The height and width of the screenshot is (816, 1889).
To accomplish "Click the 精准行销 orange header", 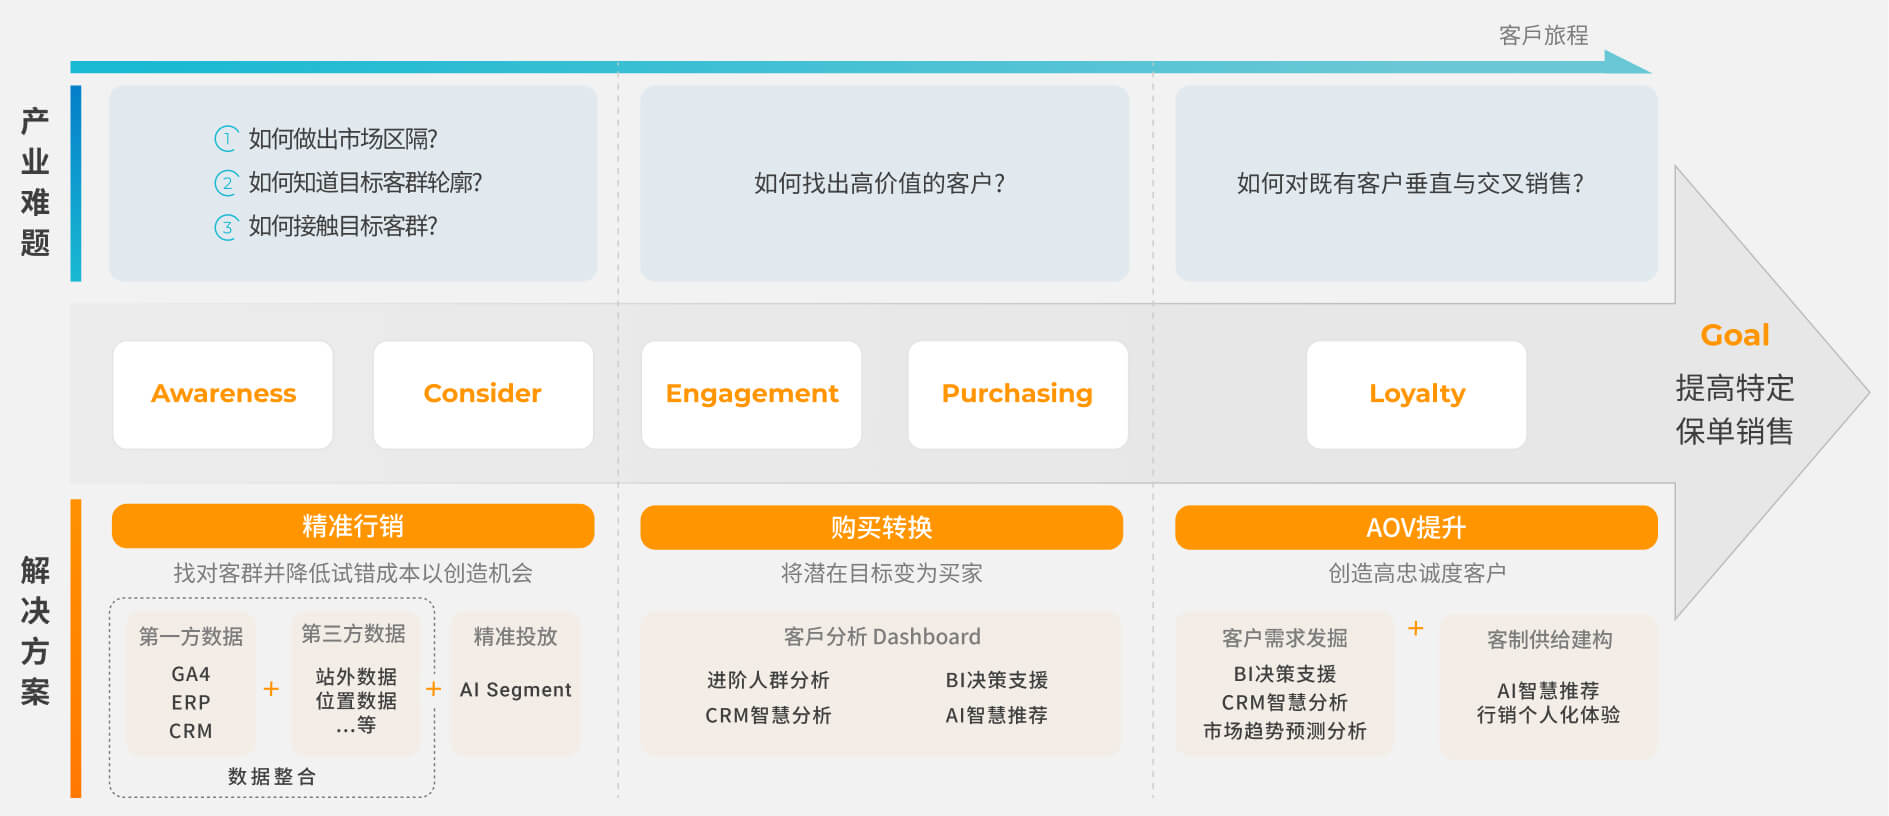I will 353,526.
